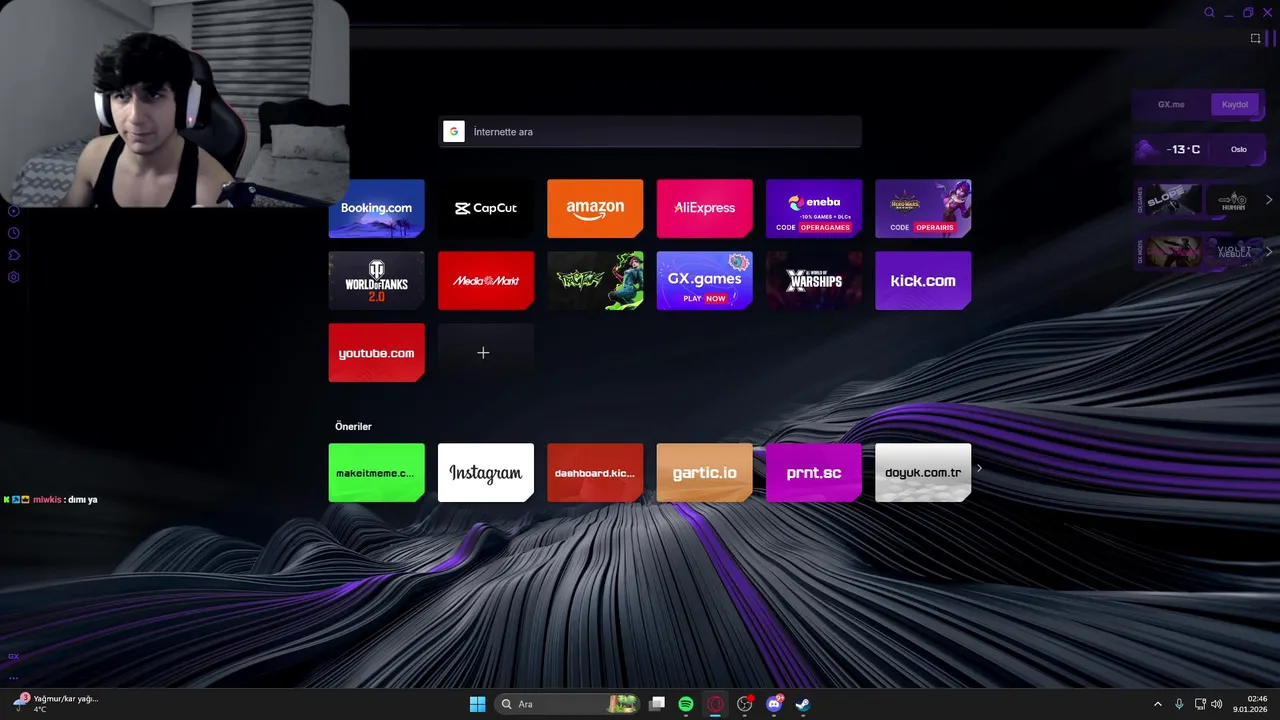Click the volume speaker tray icon

coord(1217,704)
